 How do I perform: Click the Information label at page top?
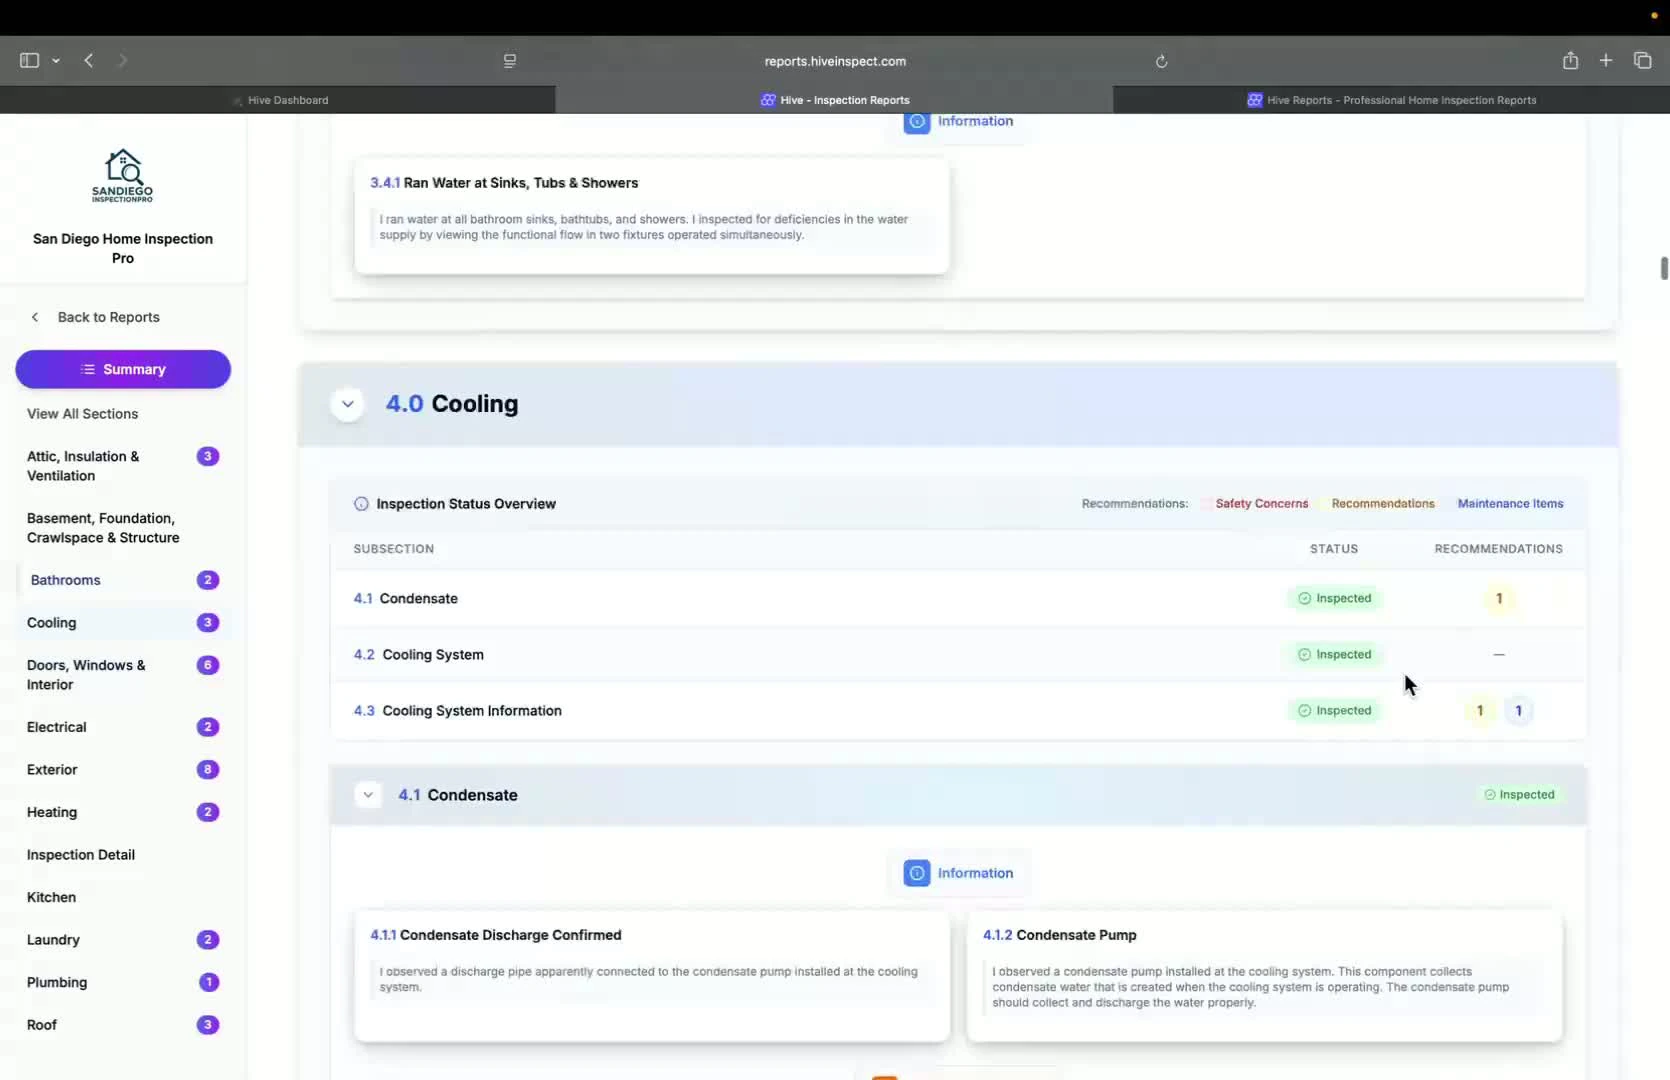click(x=975, y=121)
